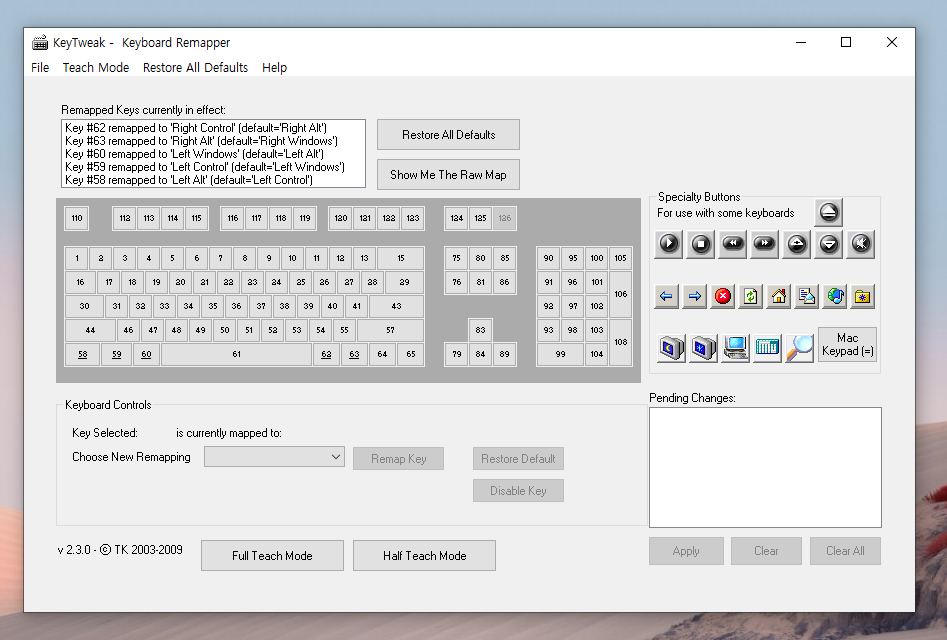This screenshot has height=640, width=947.
Task: Click the E-mail envelope specialty button
Action: 807,296
